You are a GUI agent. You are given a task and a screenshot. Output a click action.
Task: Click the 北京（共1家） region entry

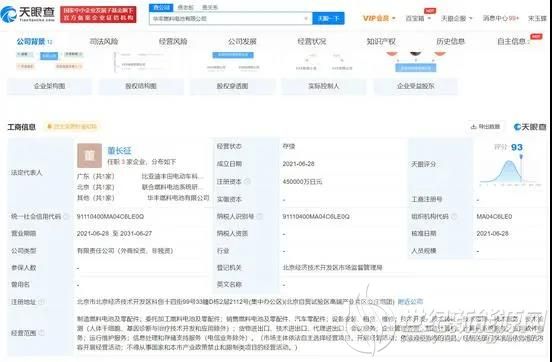[x=95, y=187]
